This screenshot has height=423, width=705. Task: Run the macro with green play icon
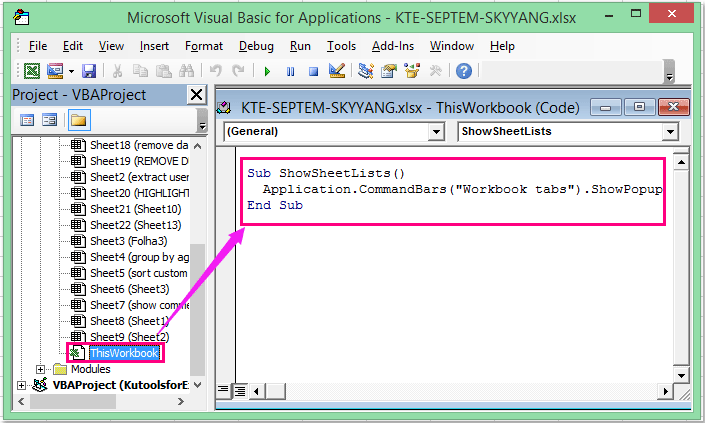[267, 71]
